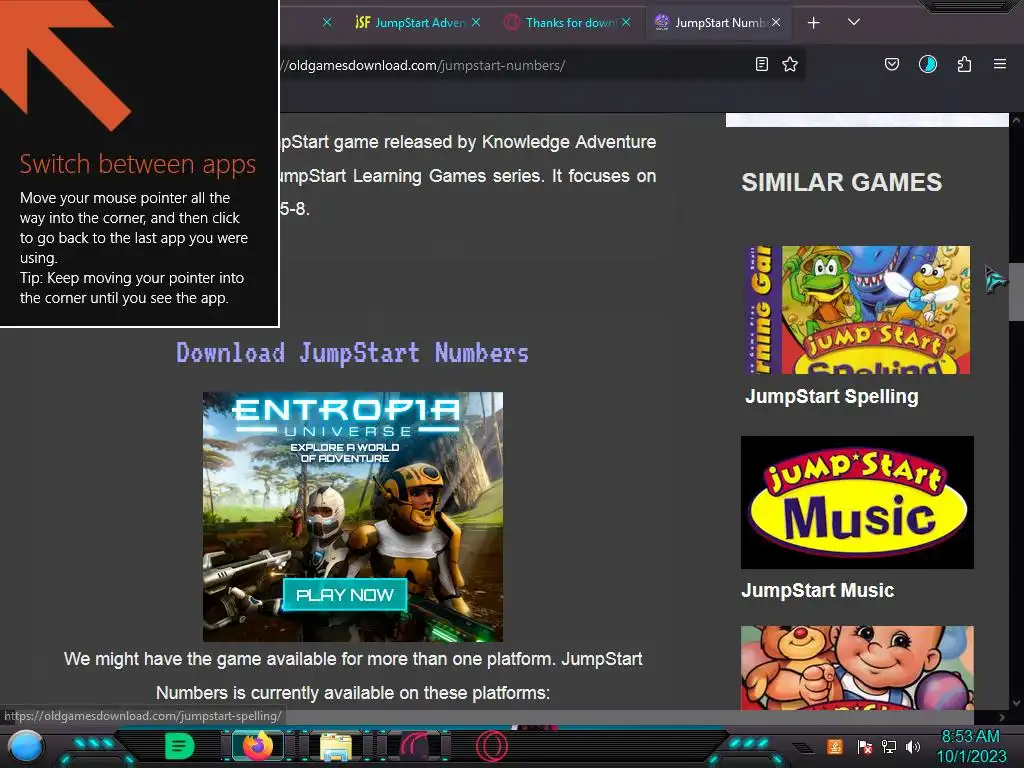Click horizontal scrollbar right arrow
Image resolution: width=1024 pixels, height=768 pixels.
tap(1002, 717)
